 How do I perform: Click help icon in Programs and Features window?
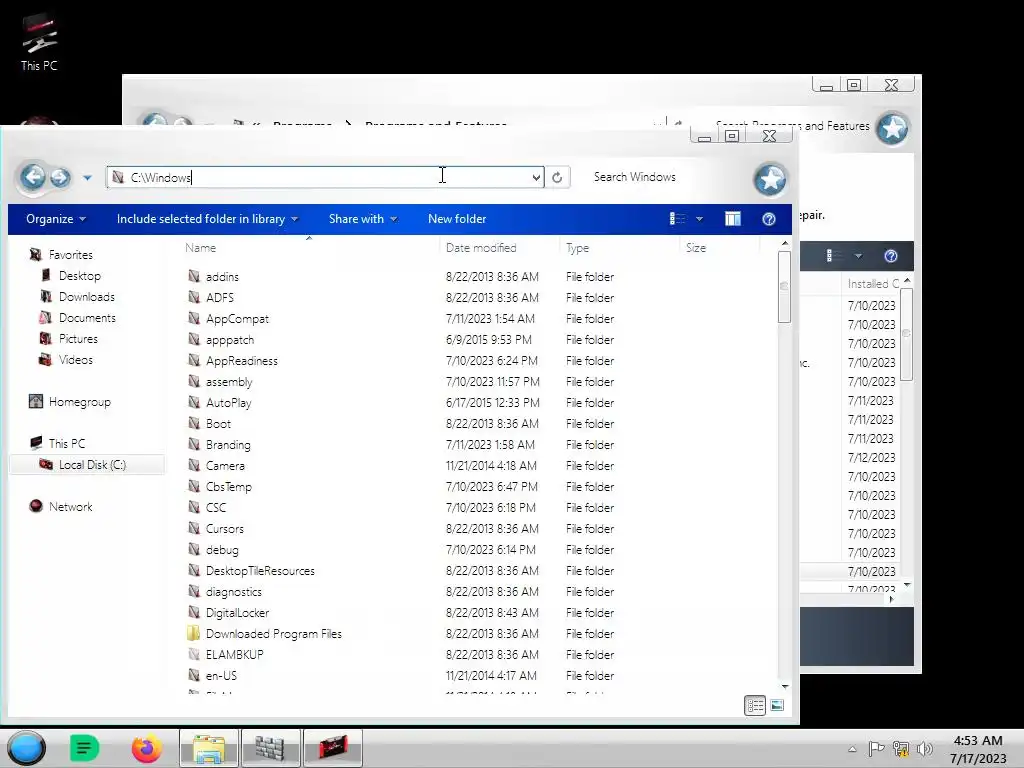(891, 256)
